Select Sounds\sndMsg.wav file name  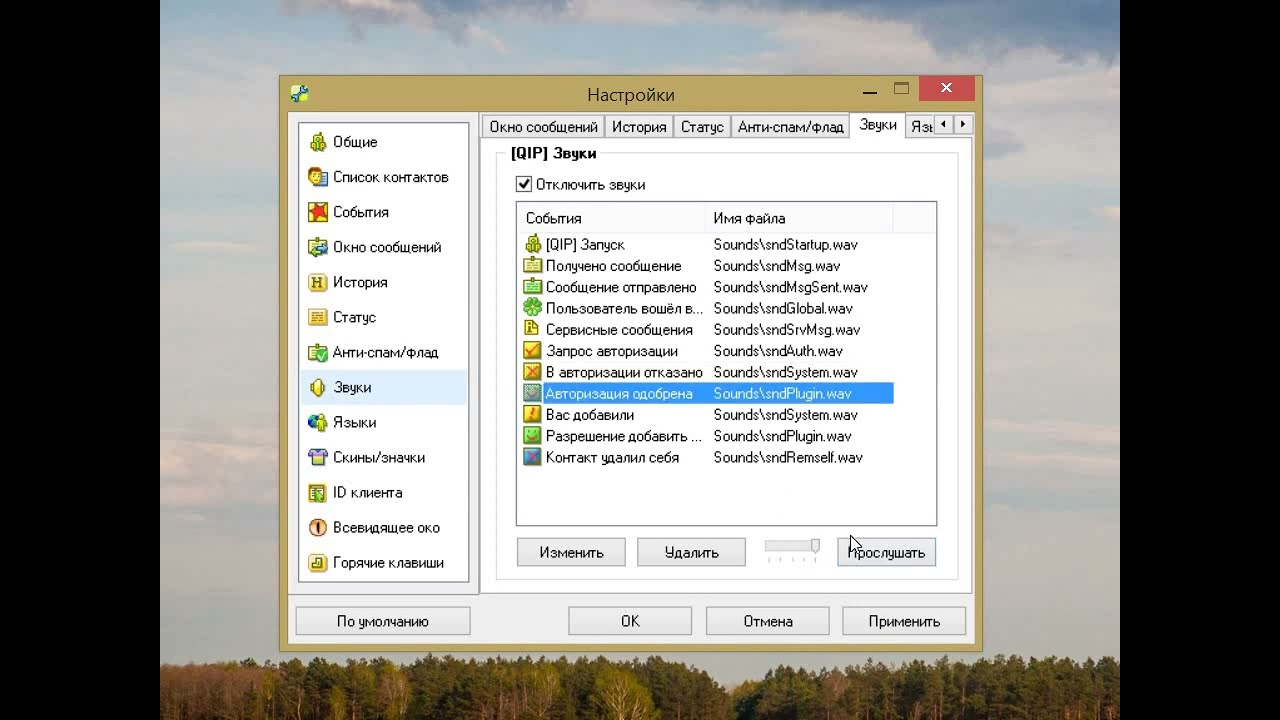[x=776, y=266]
